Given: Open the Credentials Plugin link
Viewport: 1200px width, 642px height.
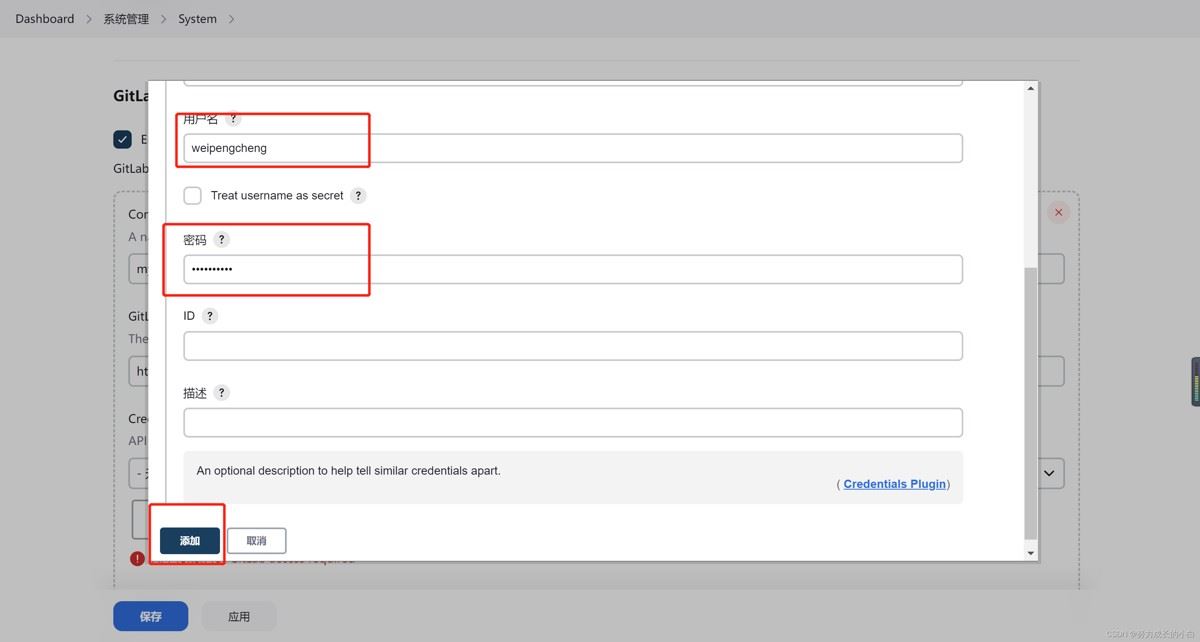Looking at the screenshot, I should pos(894,484).
